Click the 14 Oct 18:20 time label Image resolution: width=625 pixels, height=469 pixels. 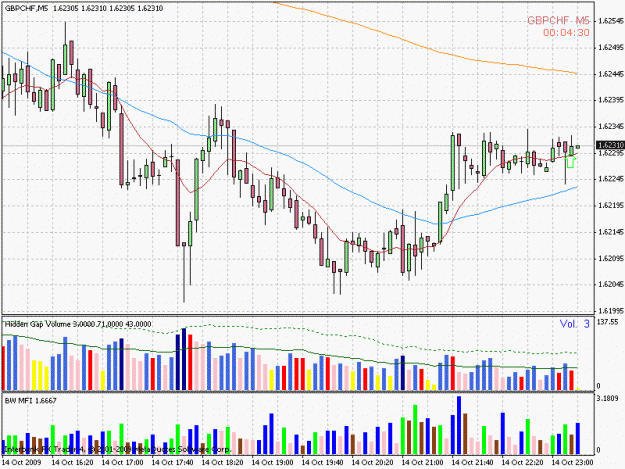(x=222, y=462)
